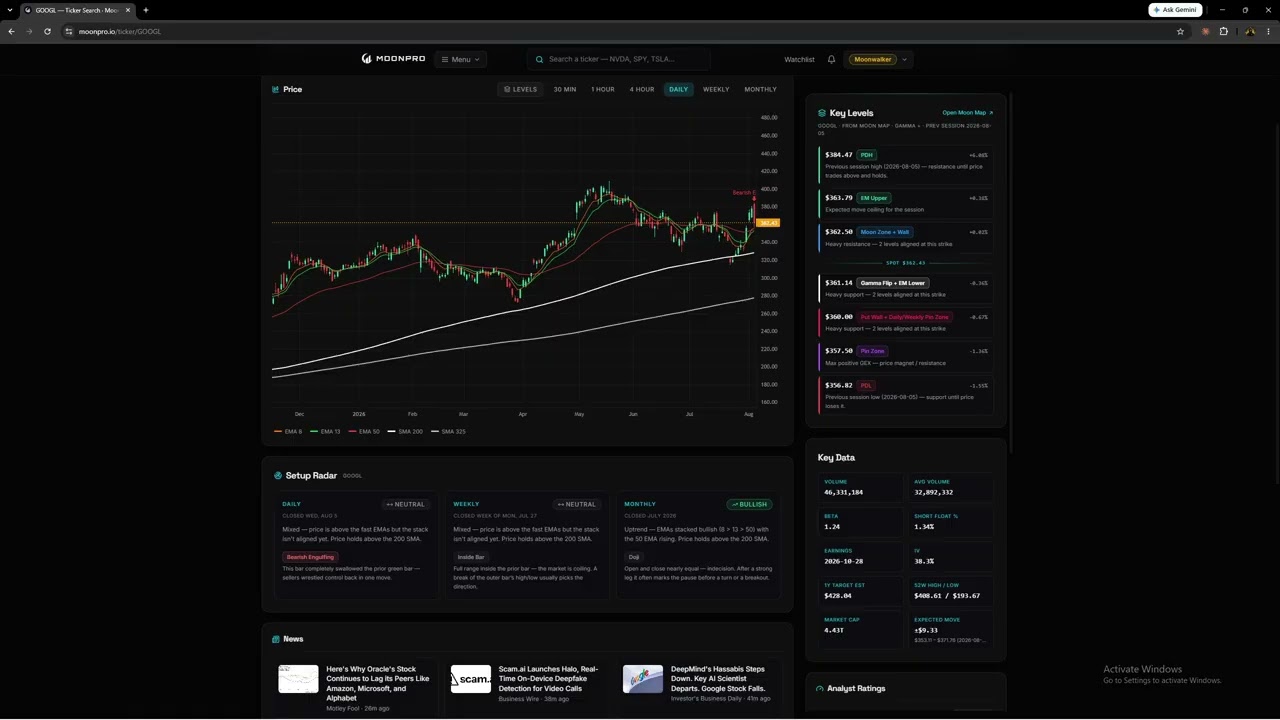The width and height of the screenshot is (1280, 720).
Task: Click the Market Cap 4.43T value
Action: 834,630
